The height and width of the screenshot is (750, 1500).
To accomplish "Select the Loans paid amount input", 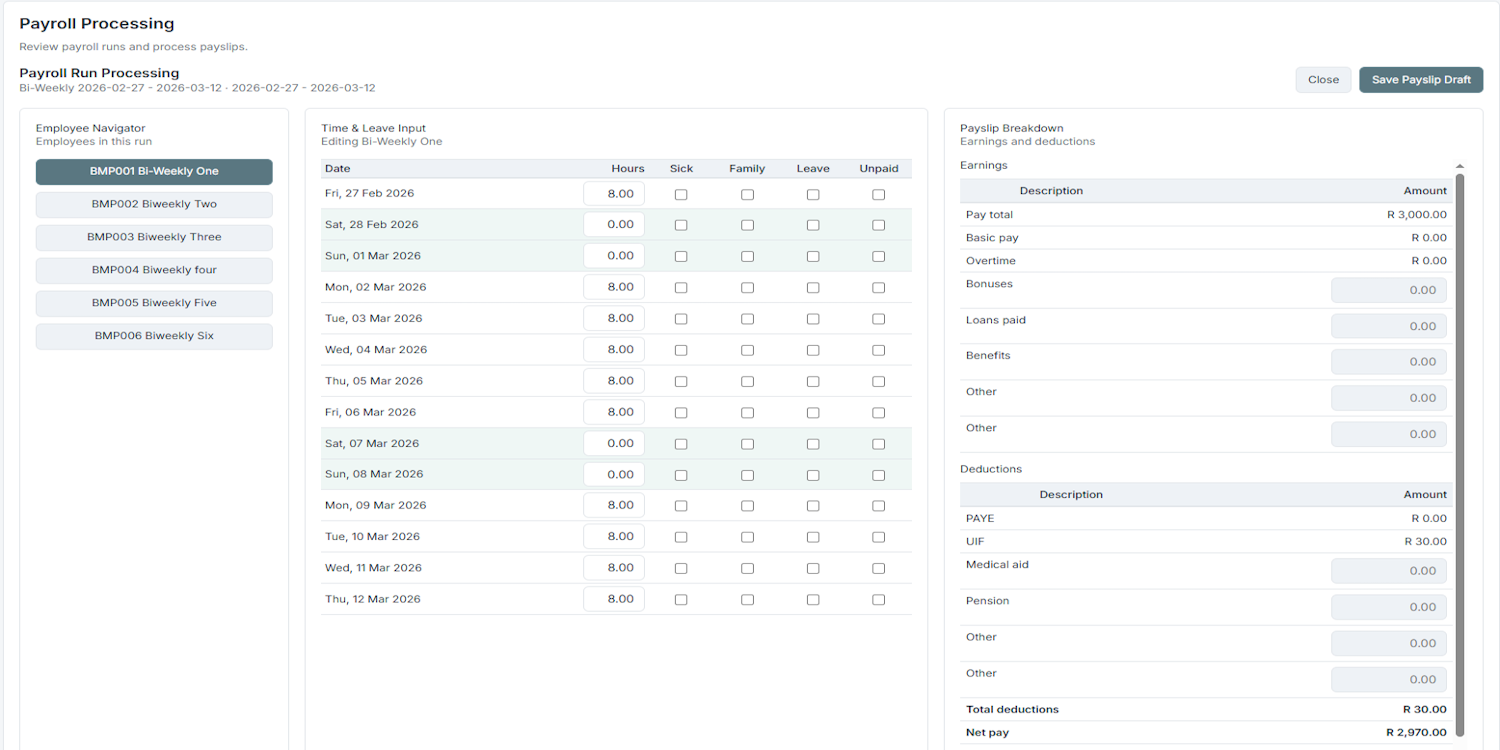I will 1389,326.
